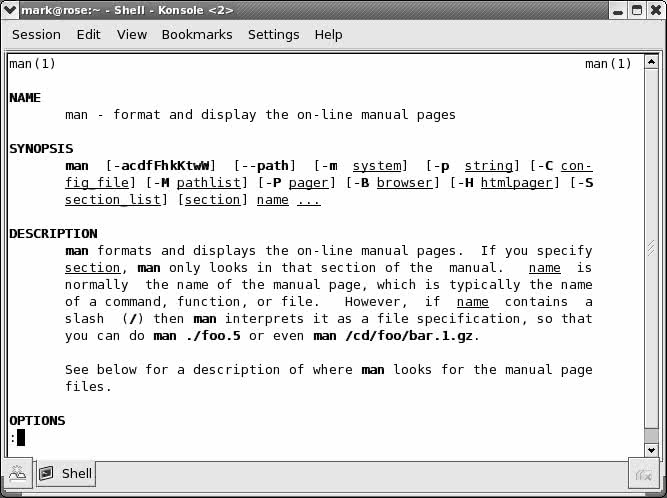Click the underlined word 'browser'
Image resolution: width=667 pixels, height=498 pixels.
point(405,183)
